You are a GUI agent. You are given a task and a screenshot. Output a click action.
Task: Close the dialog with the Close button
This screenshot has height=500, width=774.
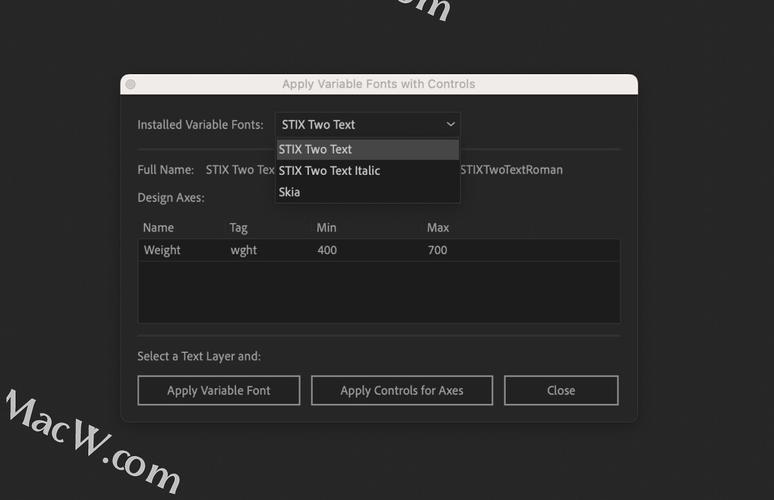561,390
